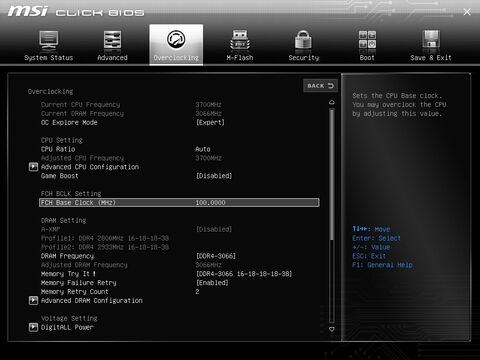The width and height of the screenshot is (480, 360).
Task: Open the Advanced settings icon
Action: tap(112, 40)
